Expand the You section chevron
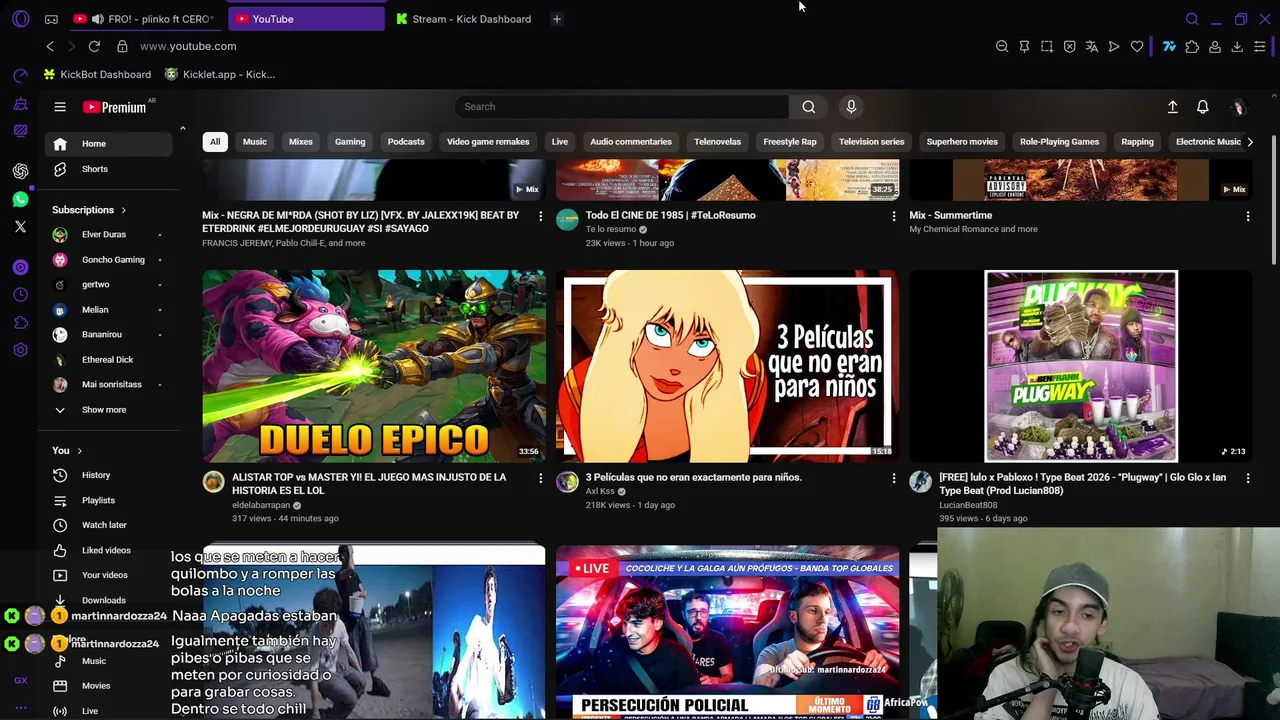1280x720 pixels. coord(79,451)
